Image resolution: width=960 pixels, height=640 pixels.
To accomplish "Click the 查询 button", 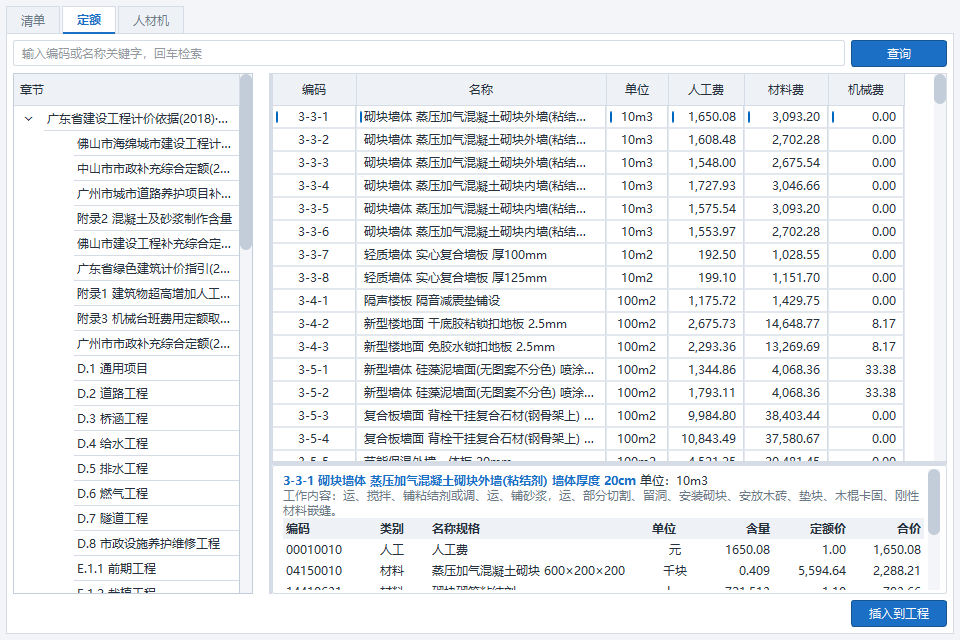I will (x=898, y=53).
